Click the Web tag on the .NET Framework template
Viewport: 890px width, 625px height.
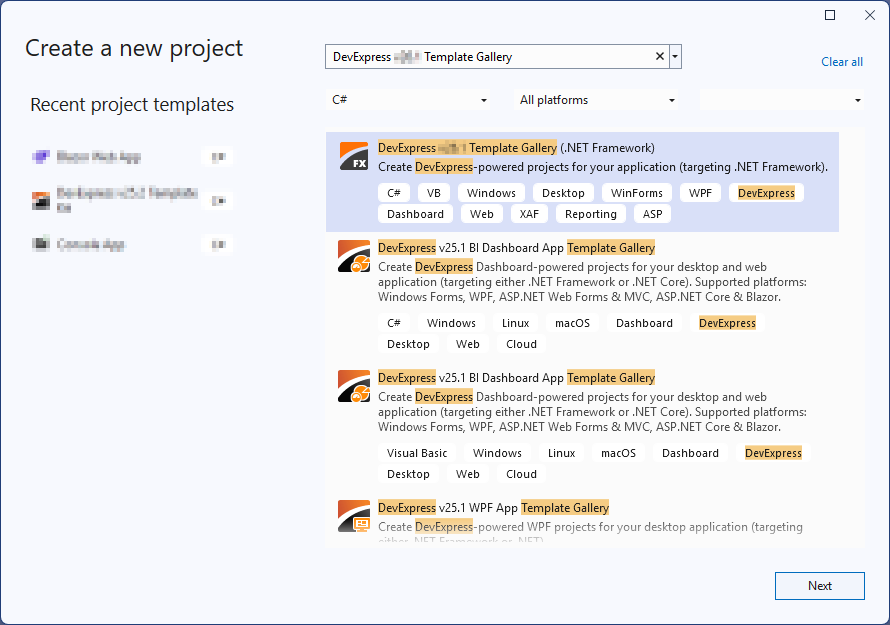pyautogui.click(x=481, y=214)
